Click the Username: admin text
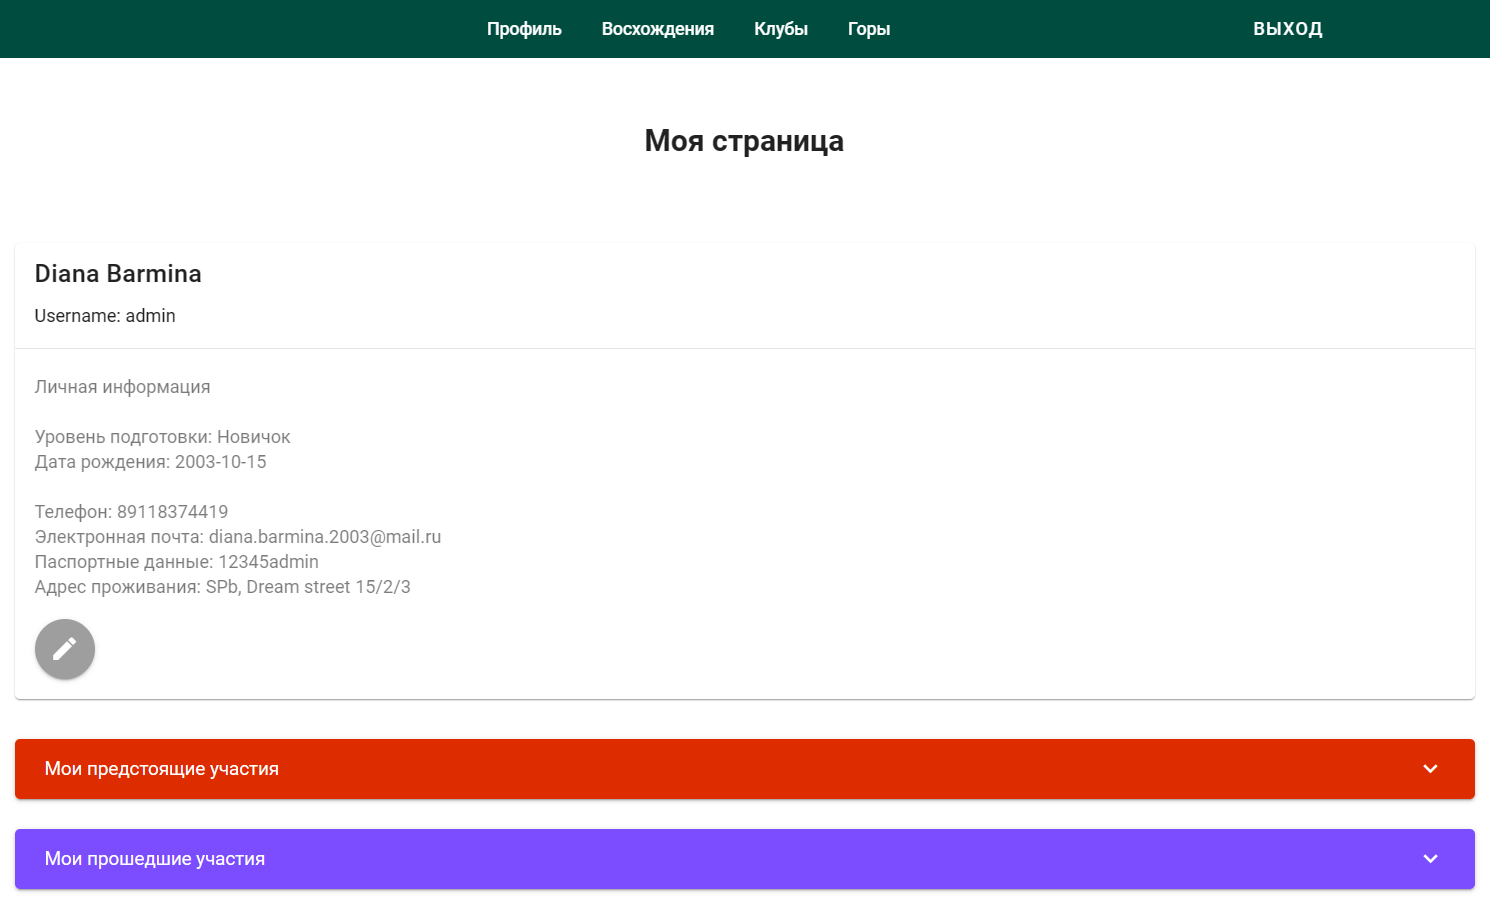The width and height of the screenshot is (1490, 899). (x=105, y=315)
